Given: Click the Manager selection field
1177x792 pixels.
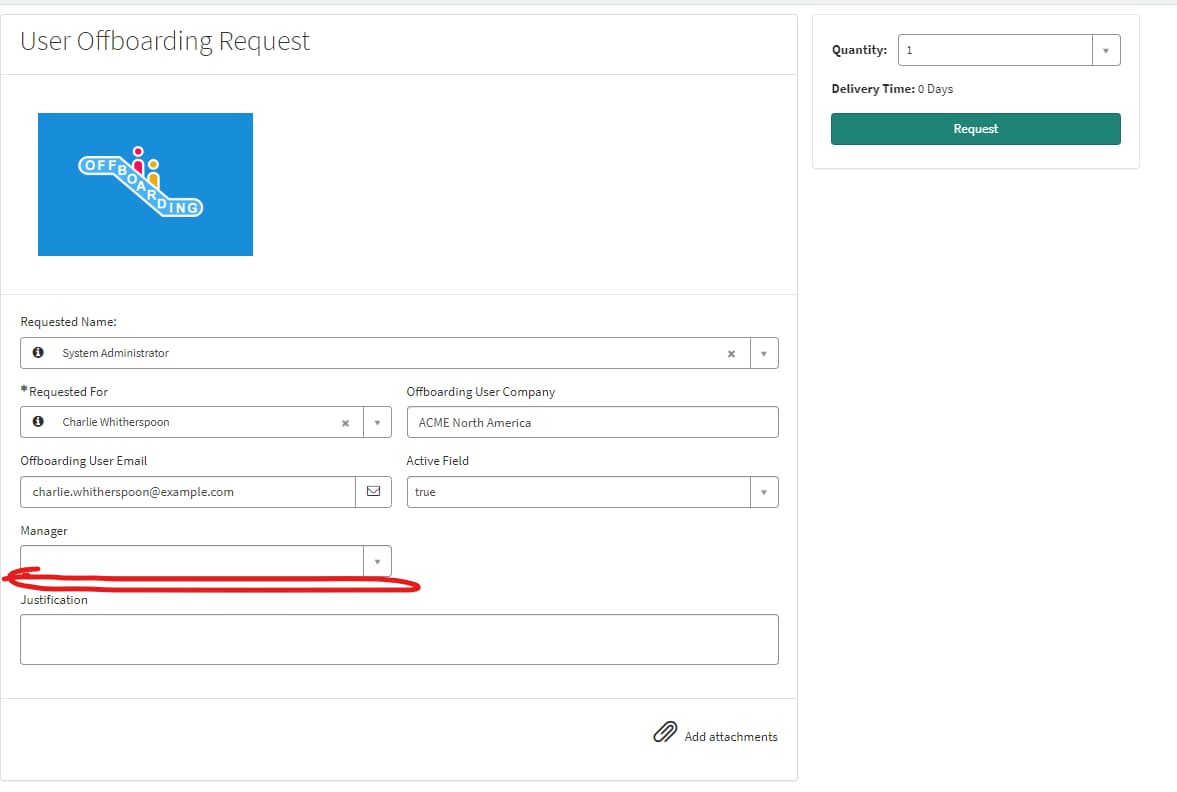Looking at the screenshot, I should tap(192, 562).
